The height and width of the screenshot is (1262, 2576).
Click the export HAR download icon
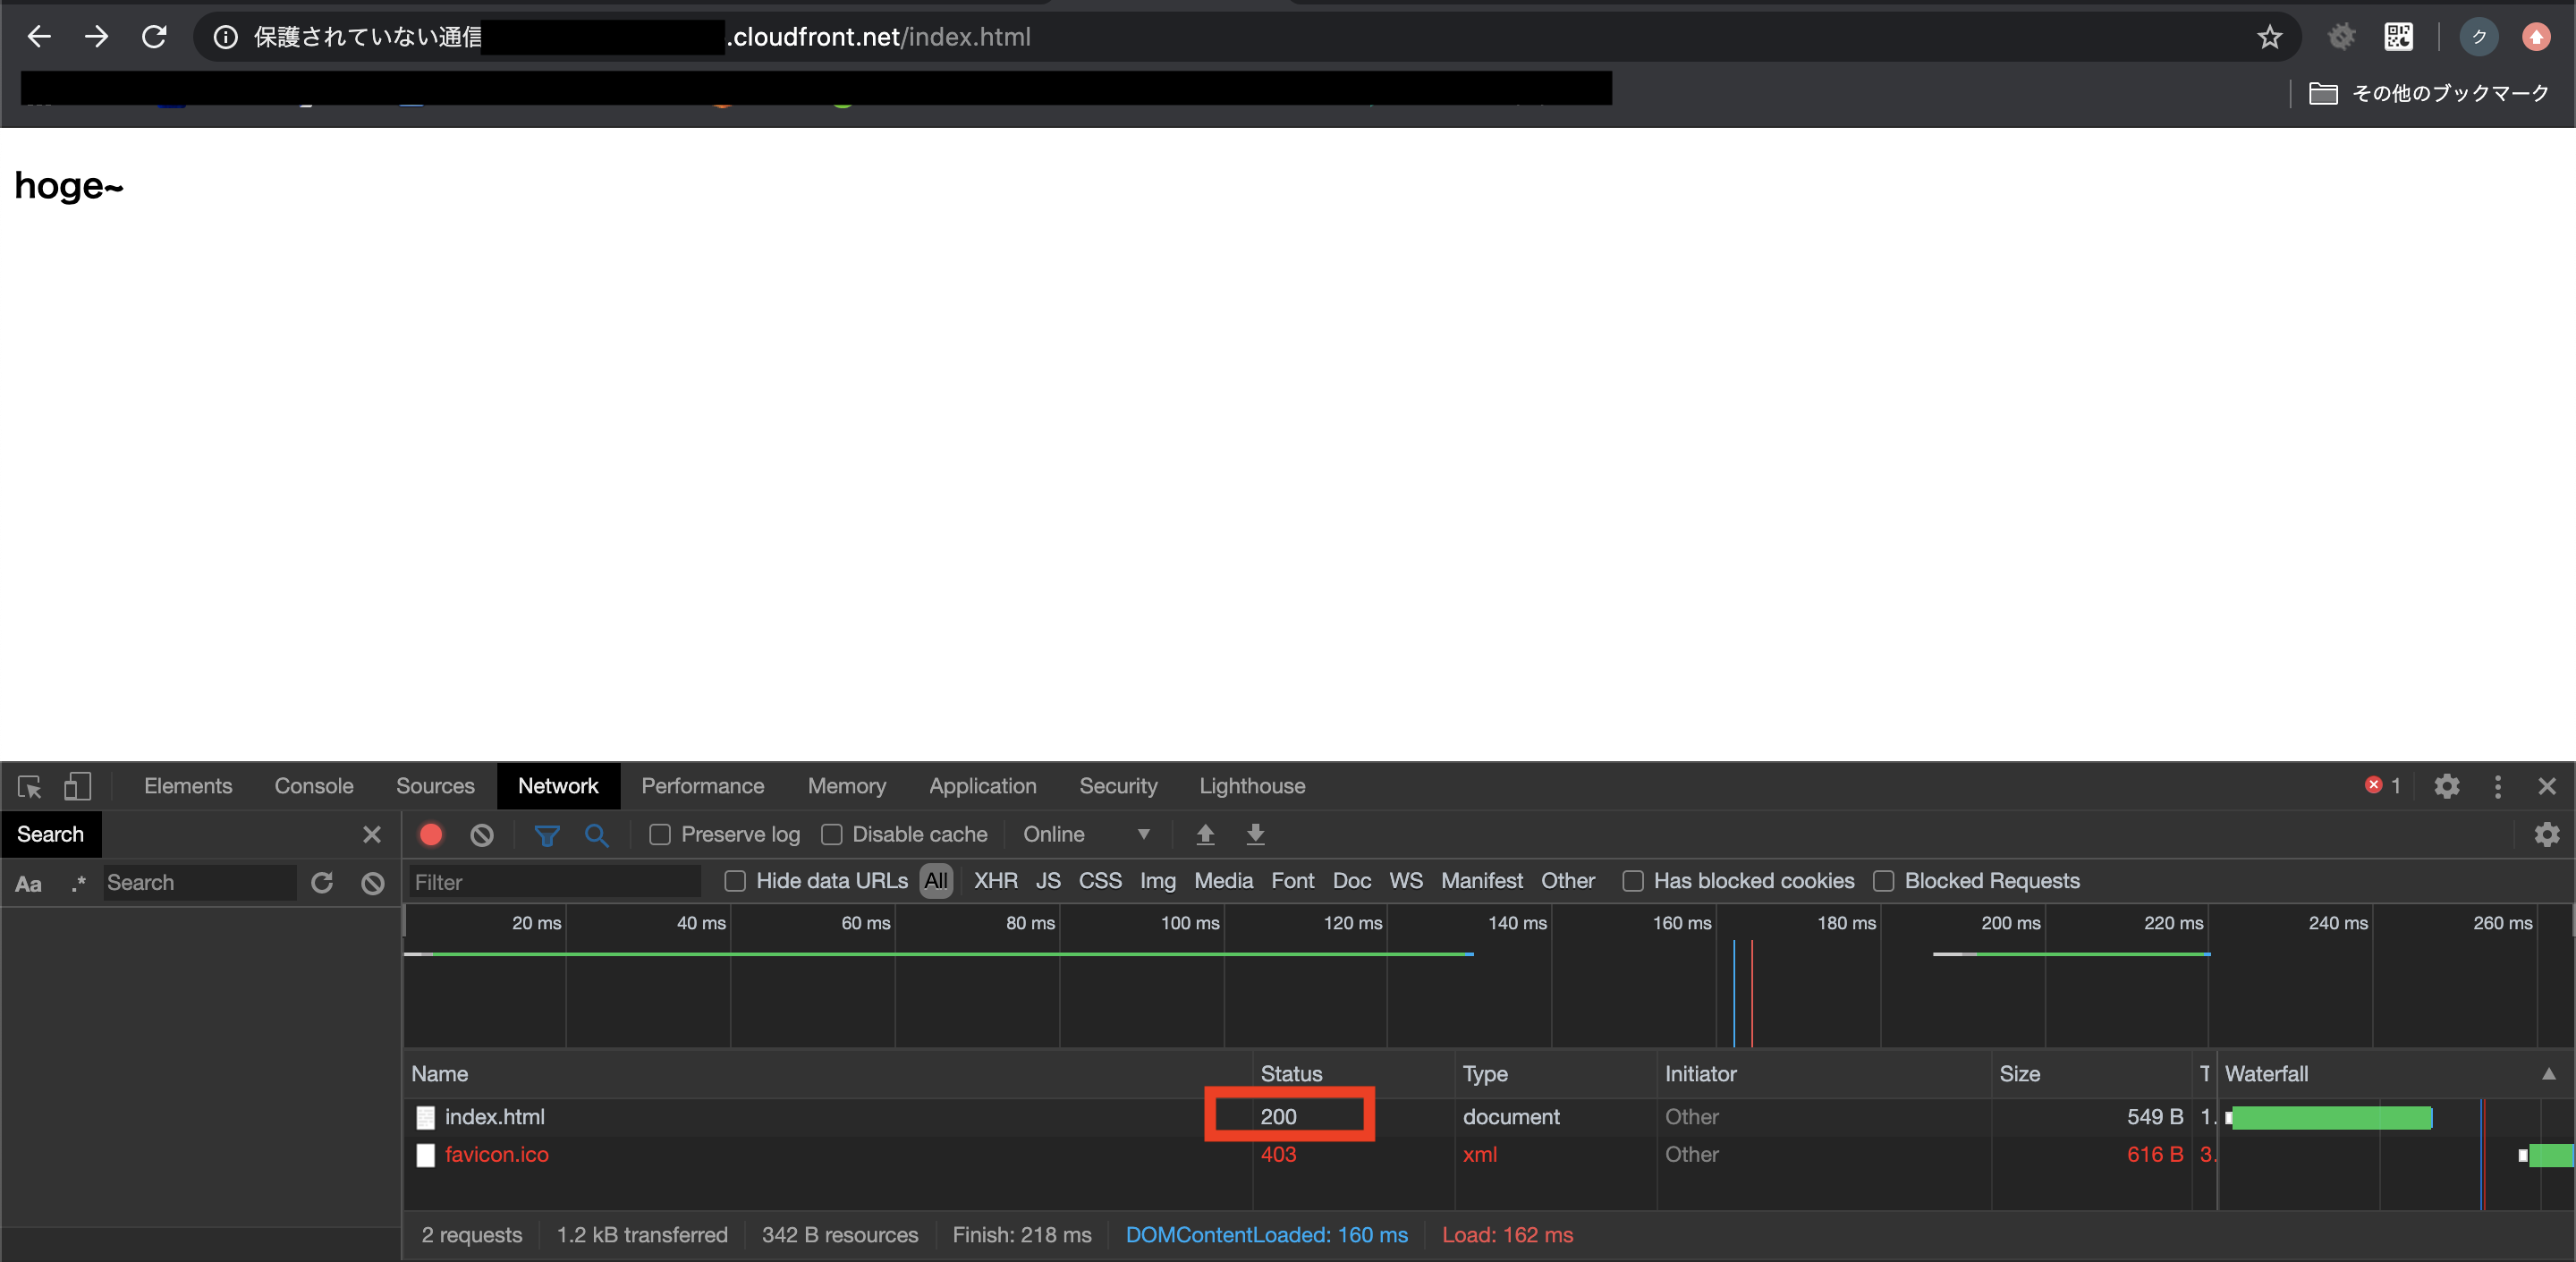pyautogui.click(x=1255, y=834)
